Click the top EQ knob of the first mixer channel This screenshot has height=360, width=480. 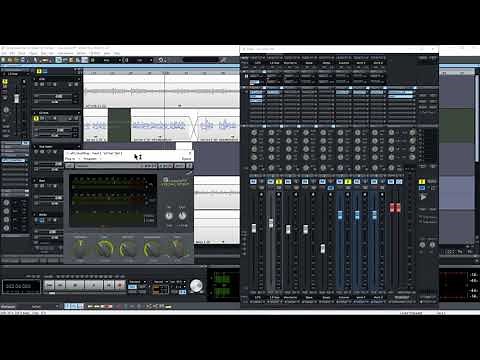tap(254, 133)
